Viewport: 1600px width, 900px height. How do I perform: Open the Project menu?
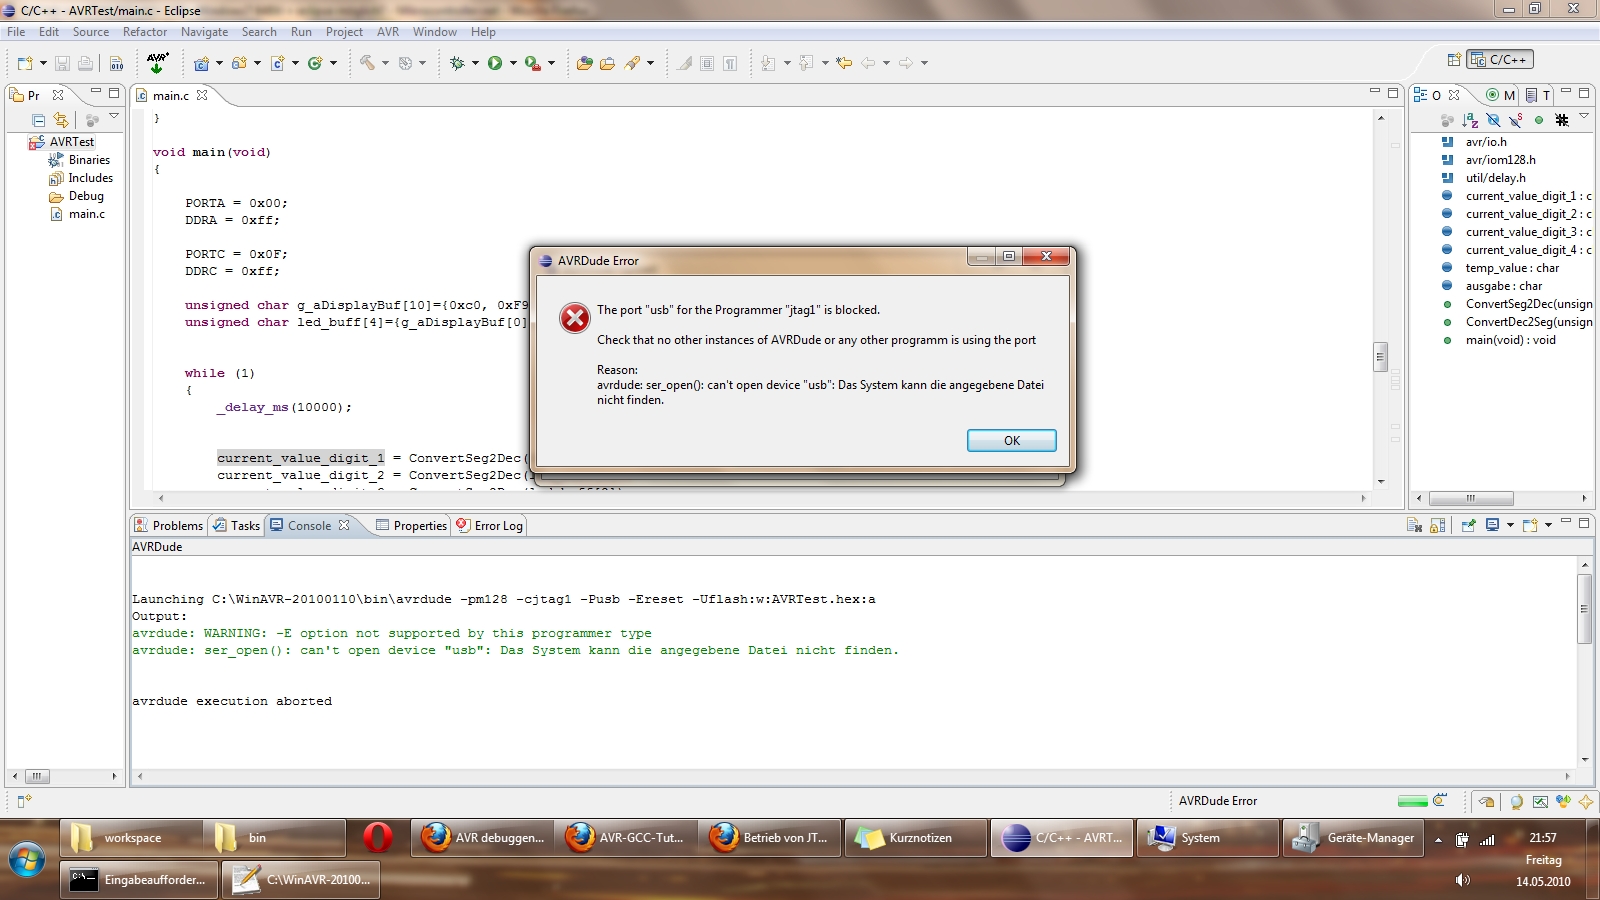(x=344, y=32)
